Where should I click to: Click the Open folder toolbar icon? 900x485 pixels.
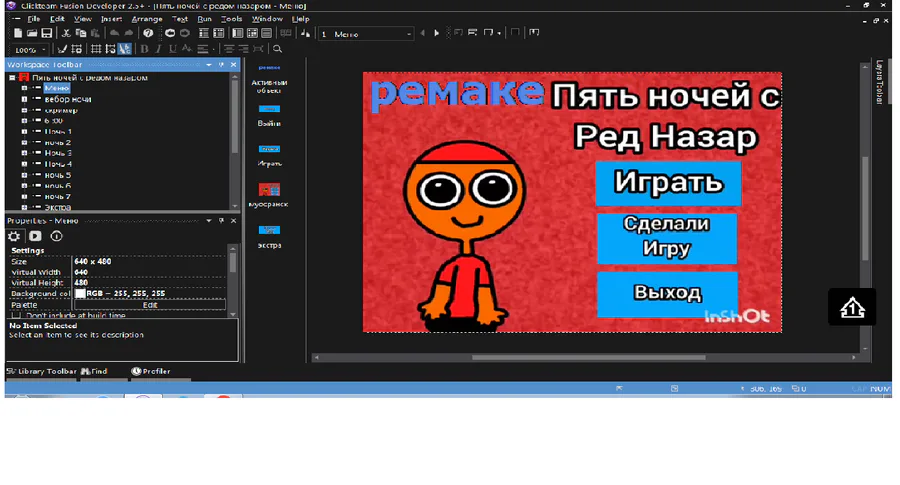[32, 33]
